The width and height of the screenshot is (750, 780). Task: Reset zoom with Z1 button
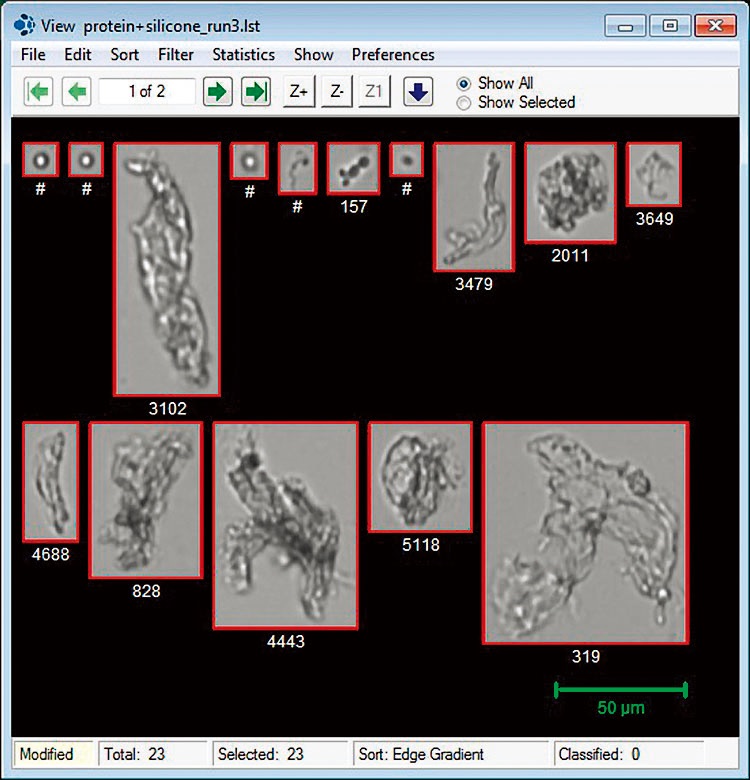(374, 92)
